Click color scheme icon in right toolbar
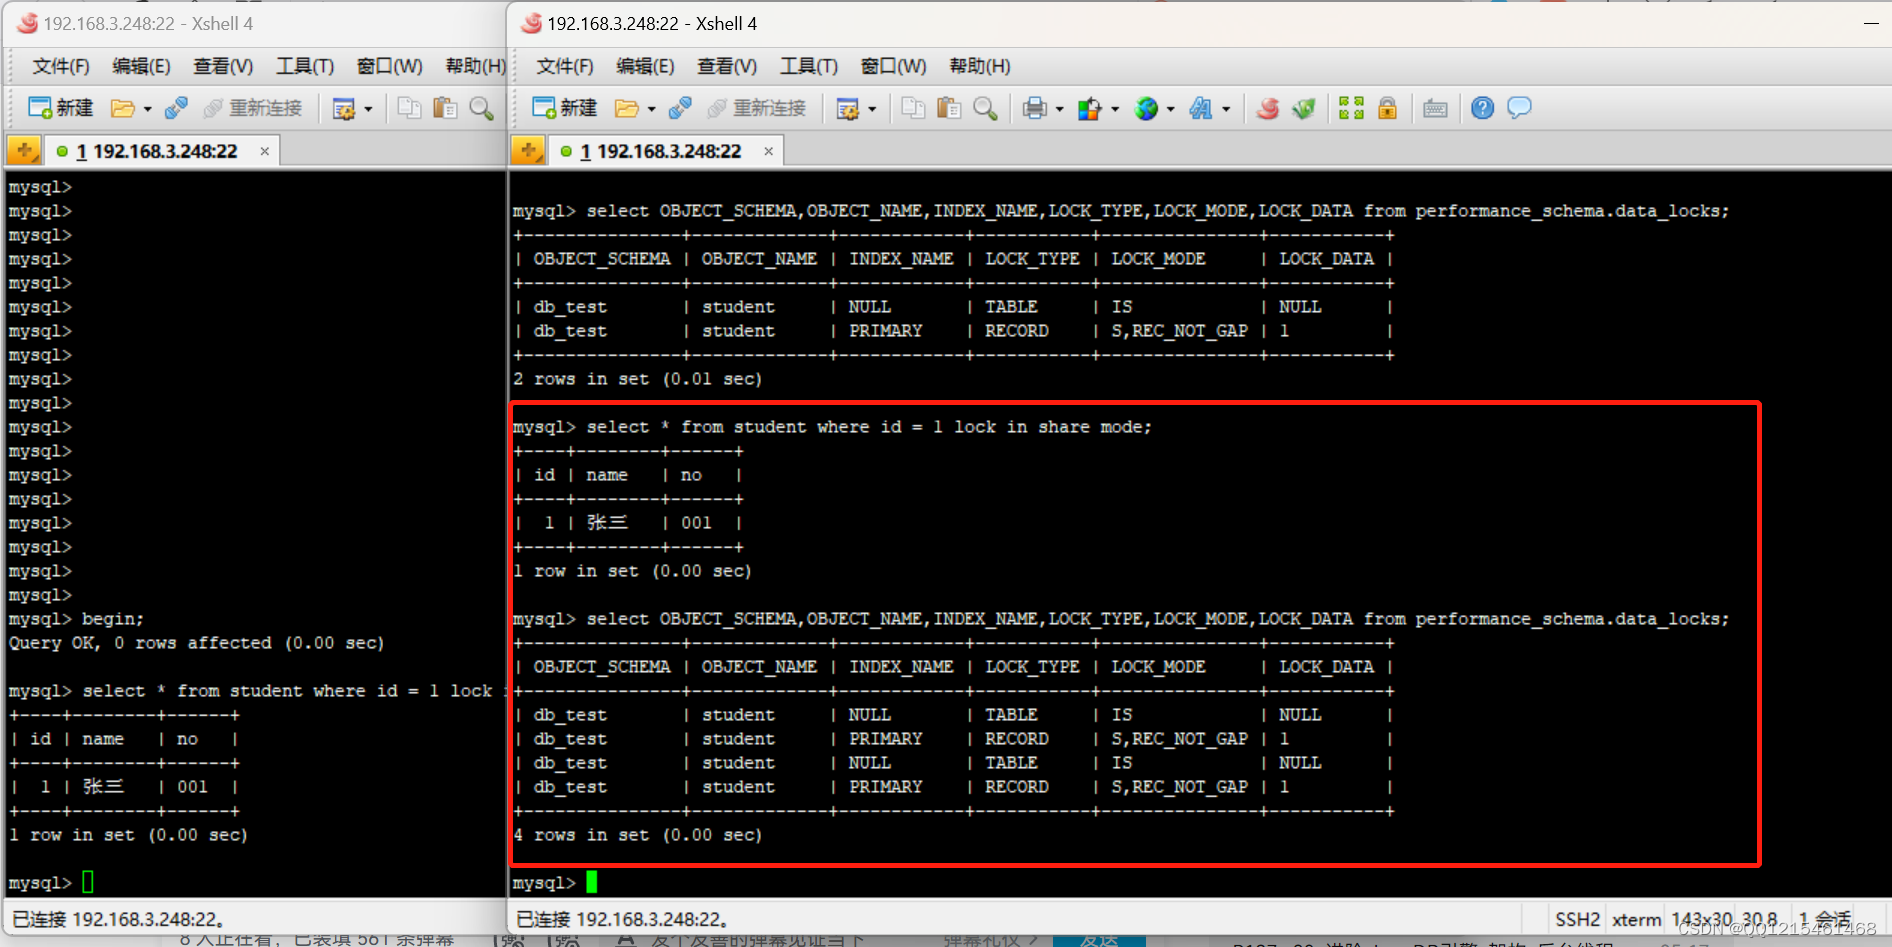Viewport: 1892px width, 947px height. point(1090,108)
